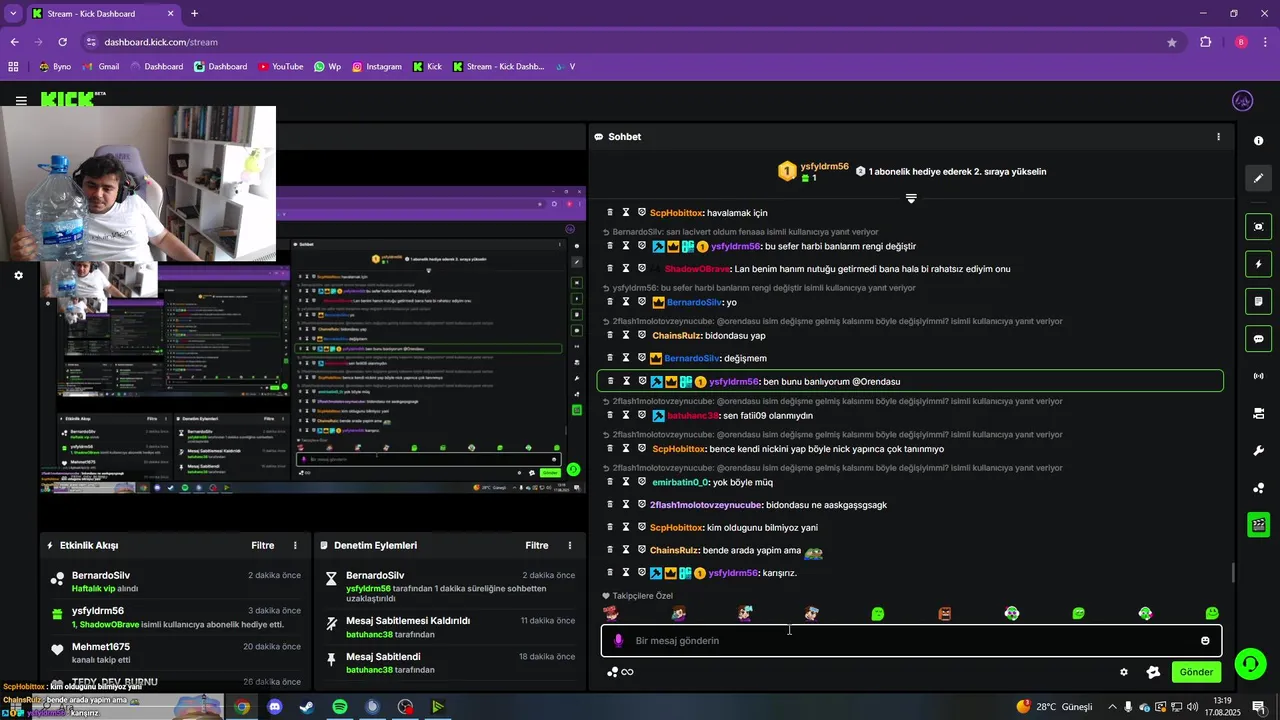Click username 2flash1molotovzeynucube 'bidondasu ne' message
1280x720 pixels.
(x=706, y=505)
